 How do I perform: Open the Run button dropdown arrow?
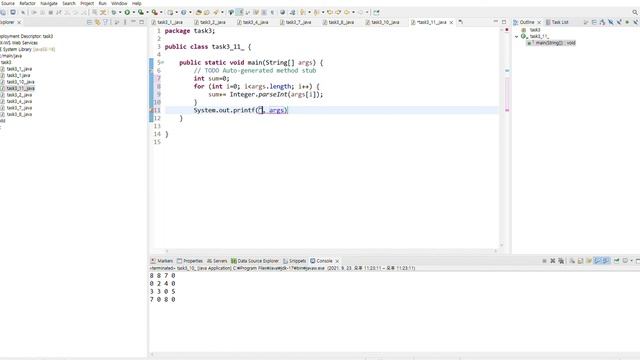(x=133, y=12)
